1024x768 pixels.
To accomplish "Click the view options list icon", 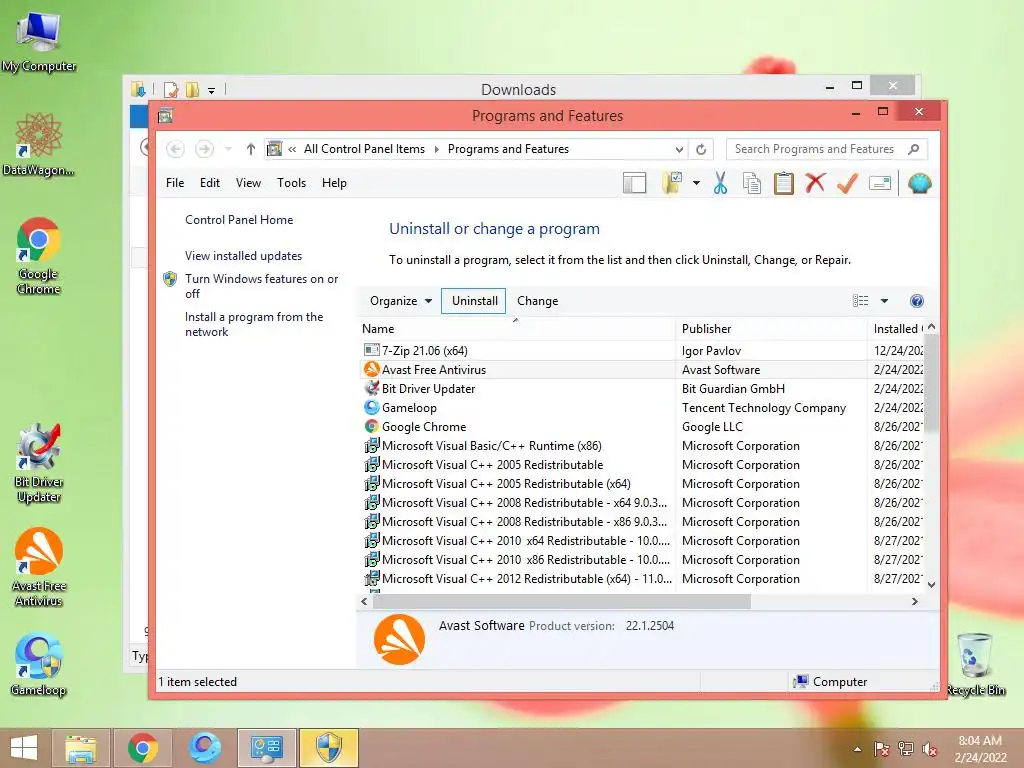I will pos(861,301).
